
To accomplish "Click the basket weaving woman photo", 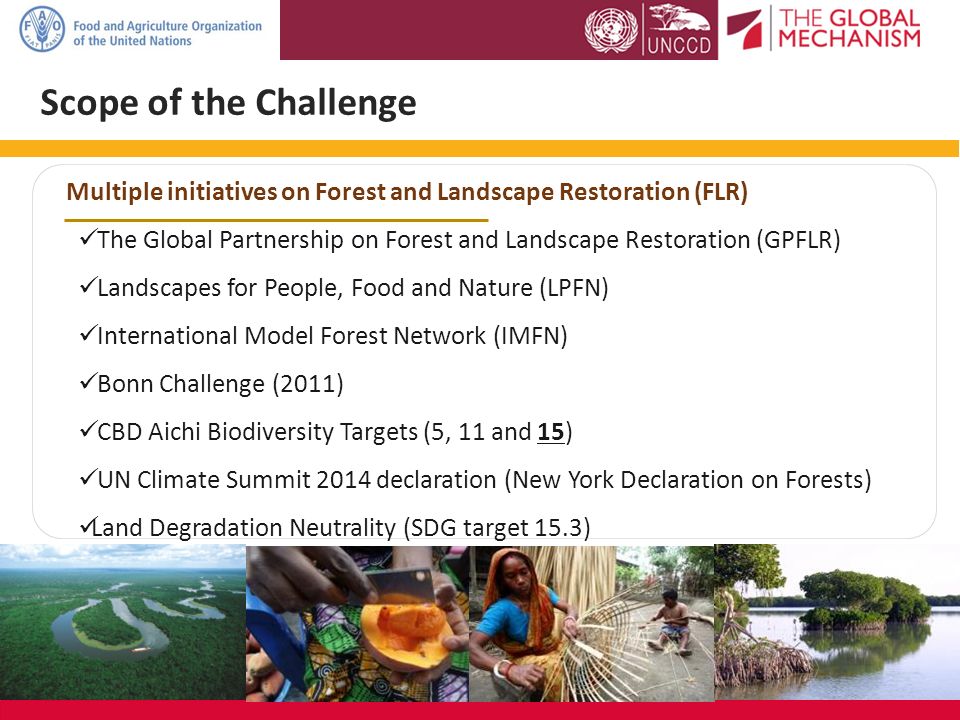I will [x=591, y=624].
